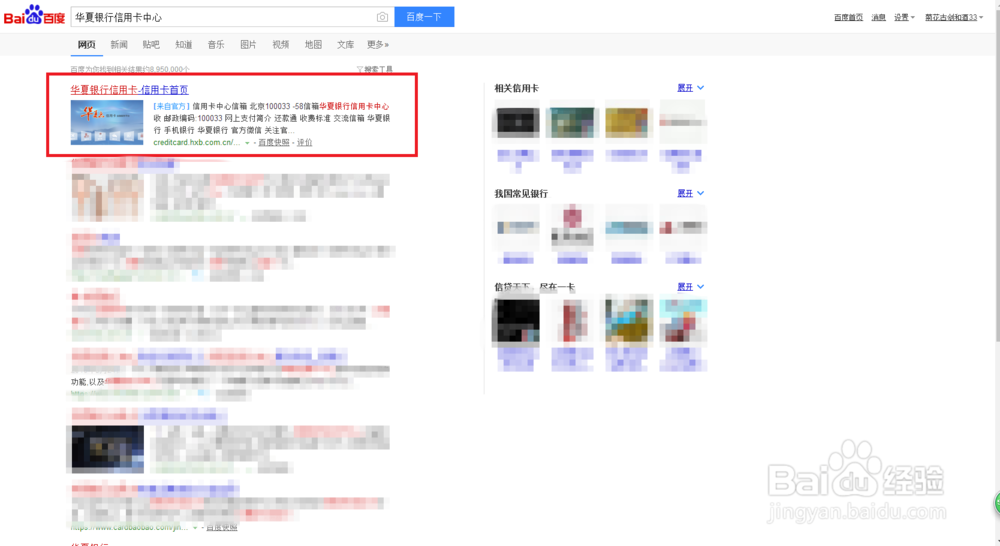The image size is (1000, 546).
Task: Switch to the 新闻 tab
Action: point(119,45)
